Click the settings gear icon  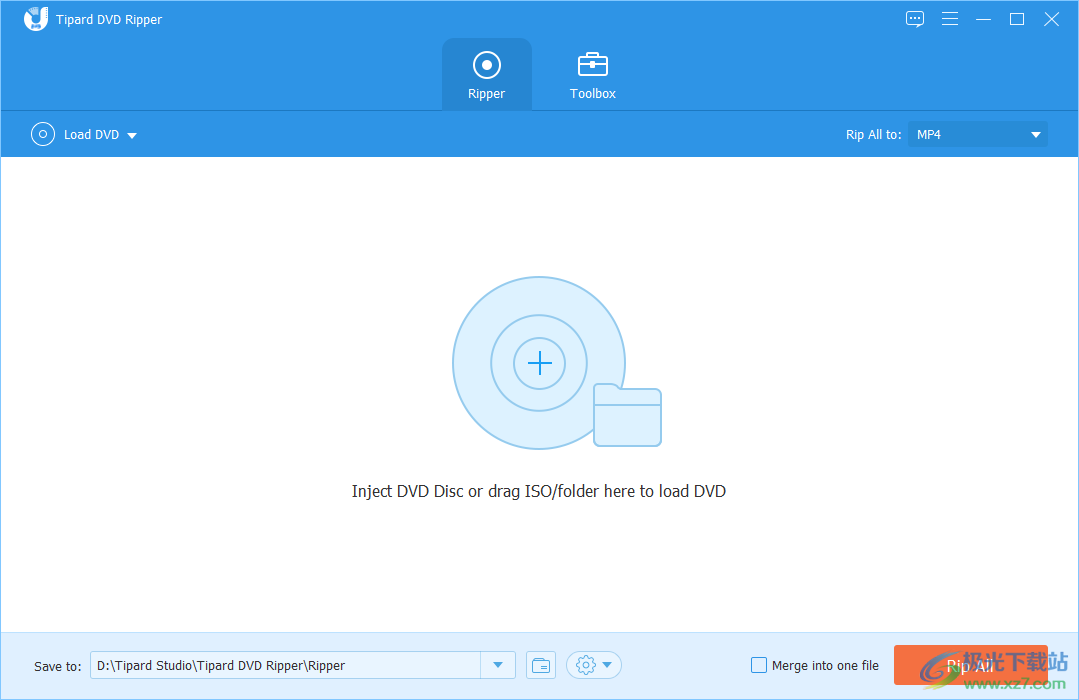pyautogui.click(x=586, y=665)
